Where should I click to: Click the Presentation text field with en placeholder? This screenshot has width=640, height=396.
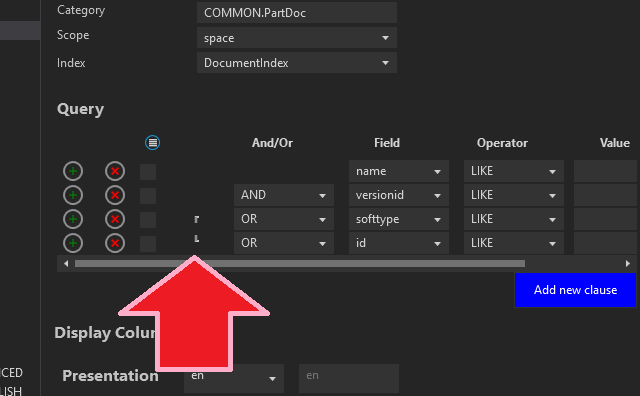[x=349, y=378]
